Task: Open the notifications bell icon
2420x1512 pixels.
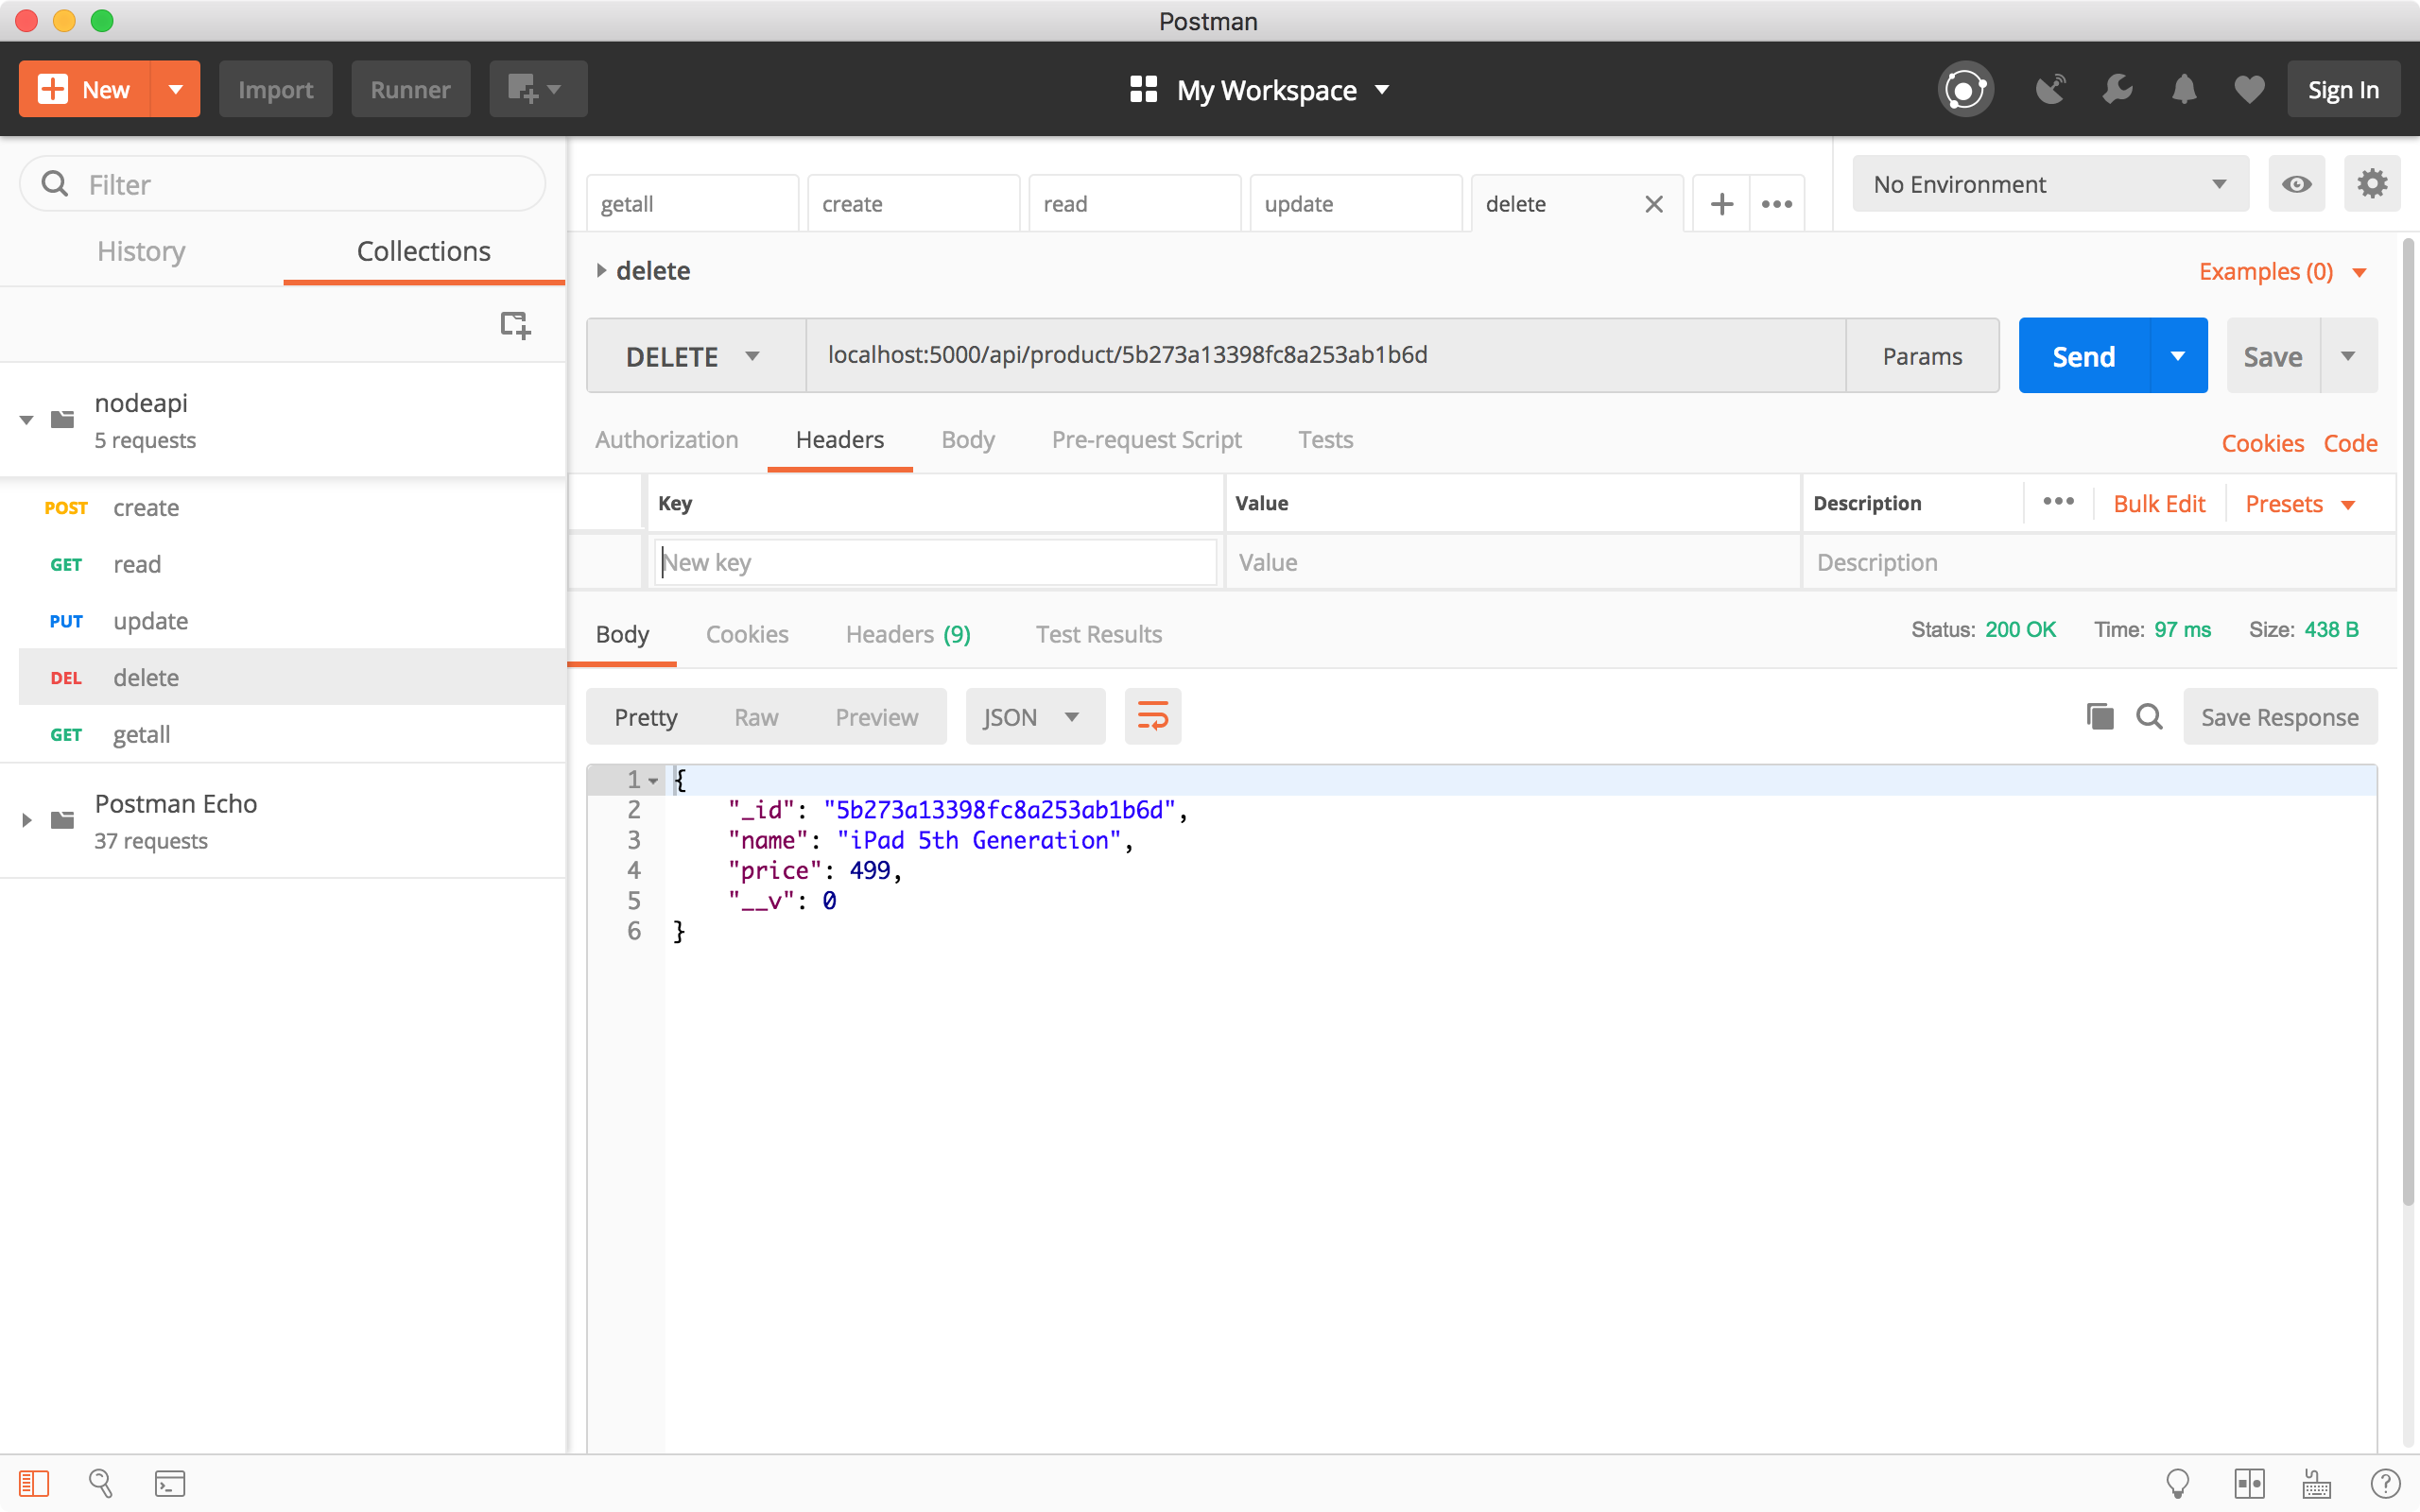Action: coord(2184,90)
